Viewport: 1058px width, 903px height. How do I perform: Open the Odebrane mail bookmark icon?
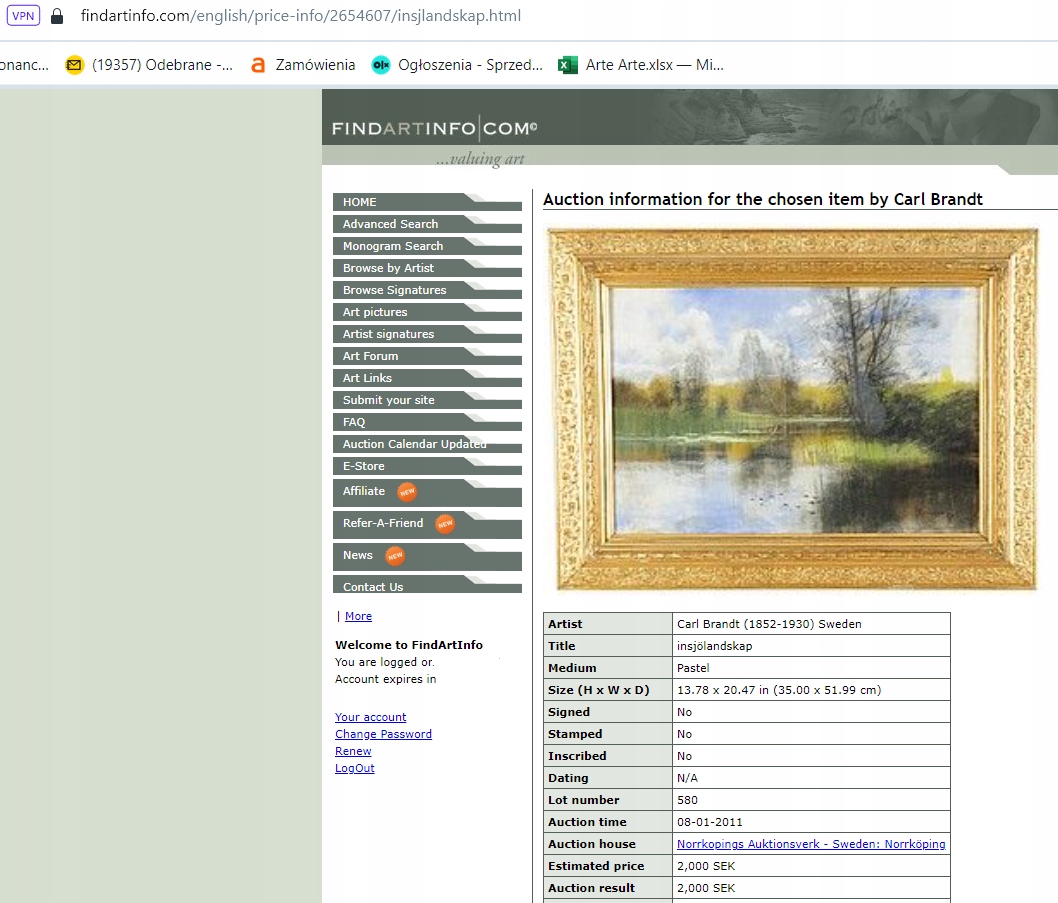(74, 65)
